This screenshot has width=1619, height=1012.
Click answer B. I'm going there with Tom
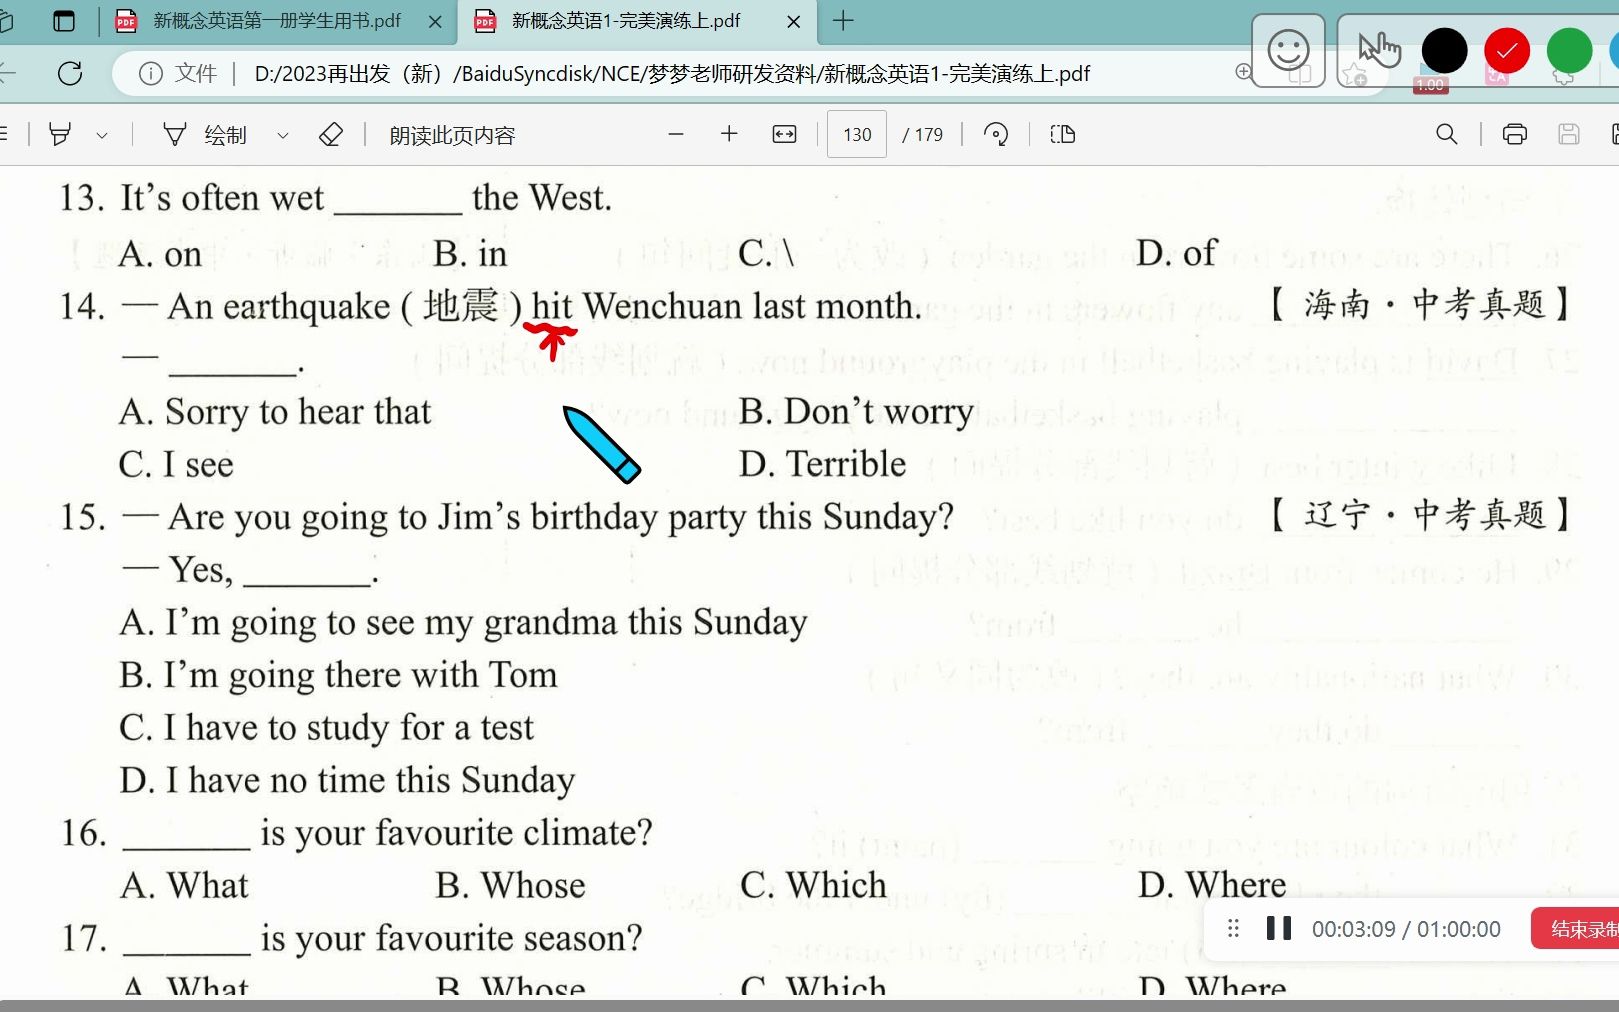[338, 675]
